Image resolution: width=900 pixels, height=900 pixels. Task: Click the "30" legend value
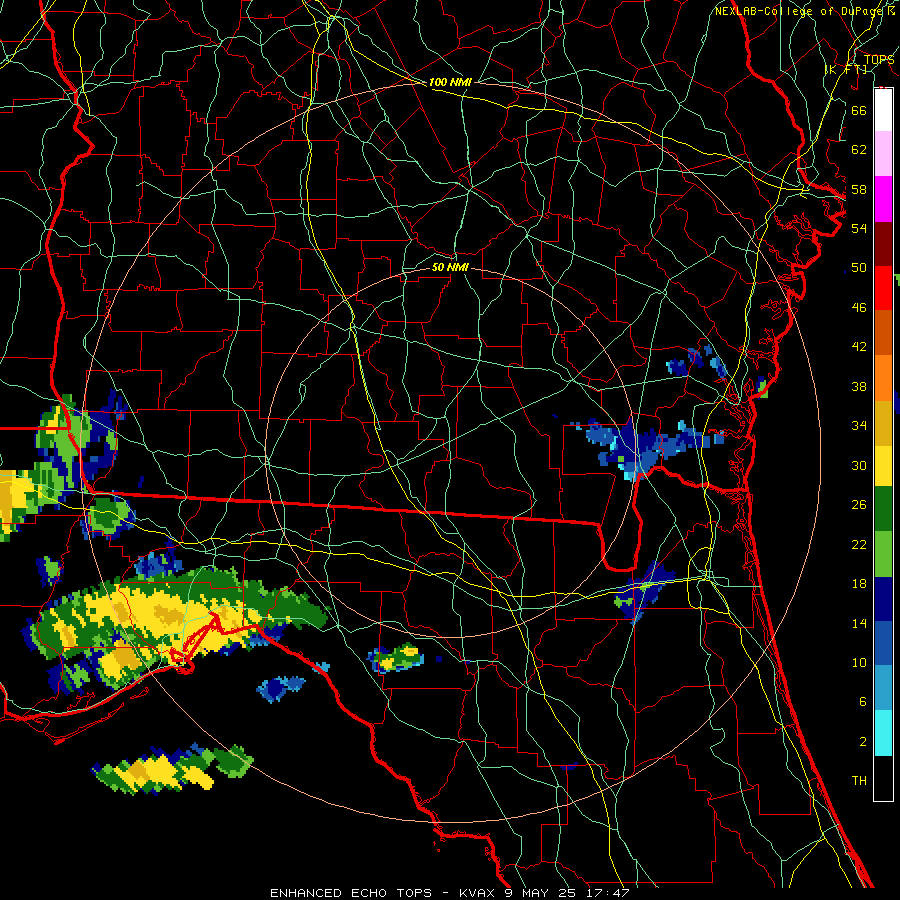point(859,465)
